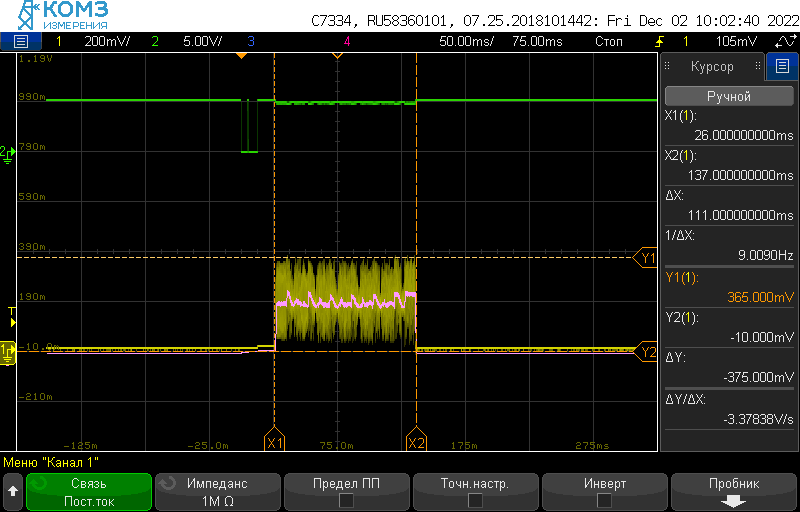Click the ΔY value -375.000mV
Viewport: 800px width, 512px height.
758,377
